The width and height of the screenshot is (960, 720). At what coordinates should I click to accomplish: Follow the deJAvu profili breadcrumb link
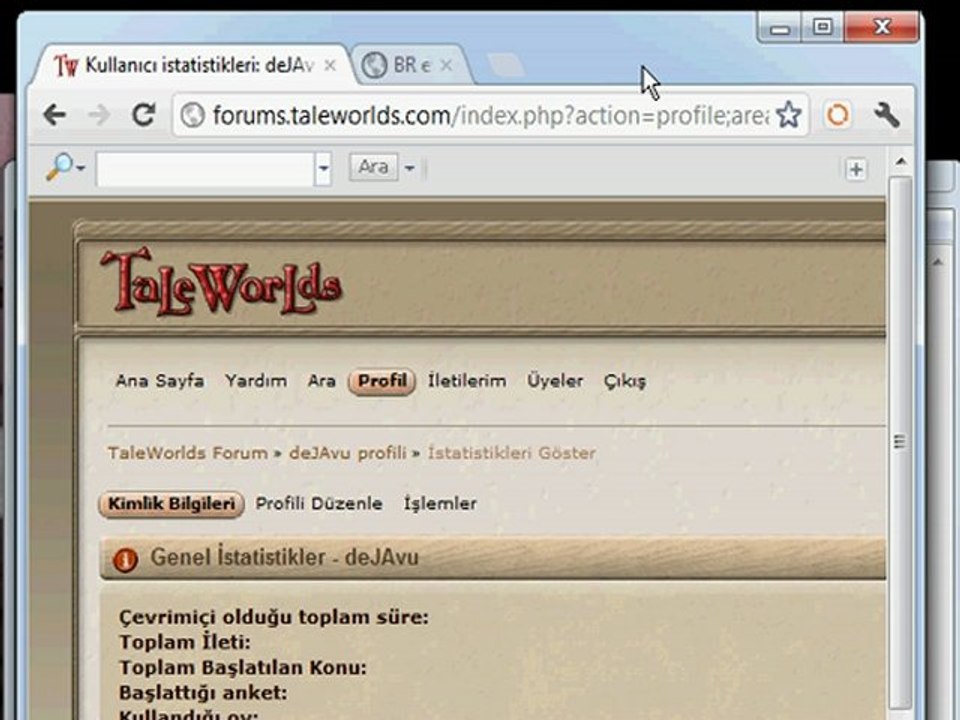pos(347,453)
